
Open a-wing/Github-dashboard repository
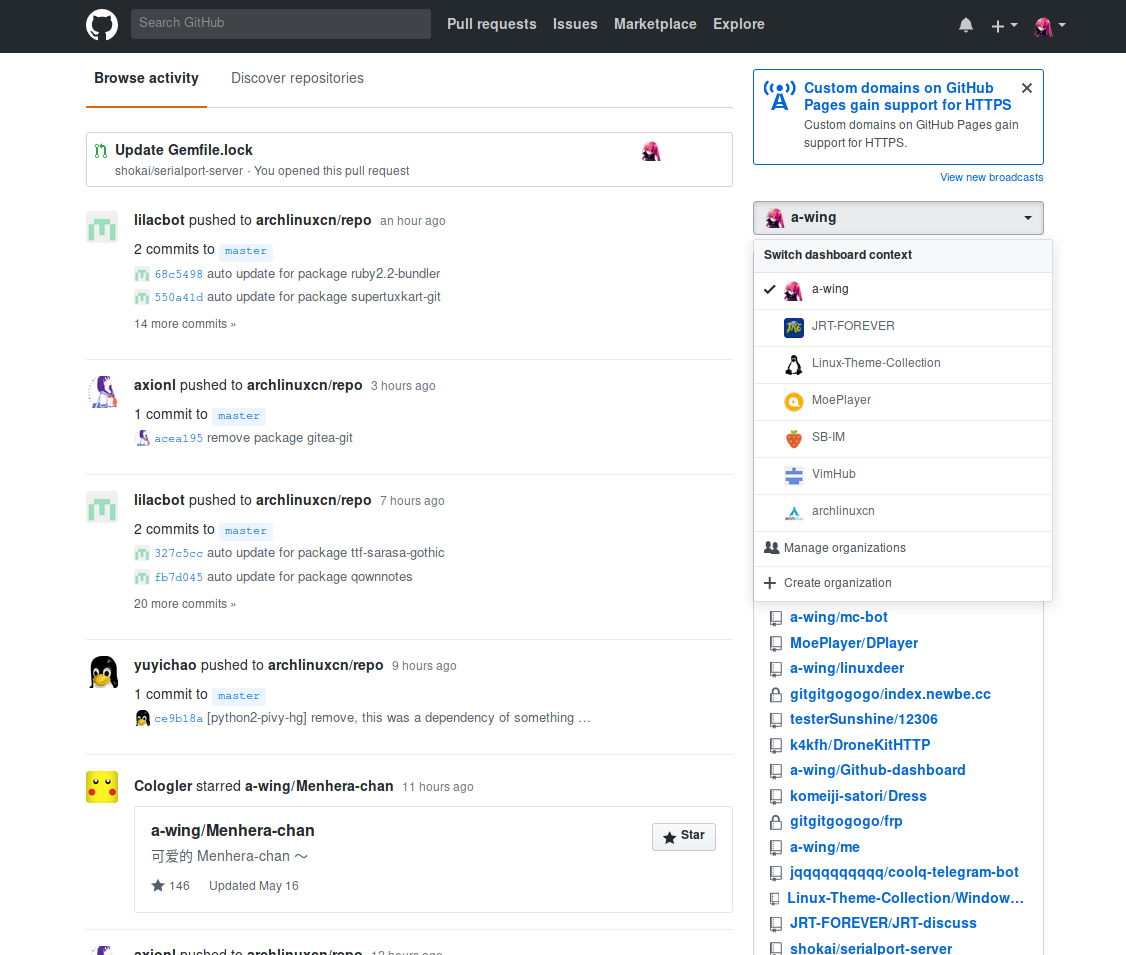point(878,770)
